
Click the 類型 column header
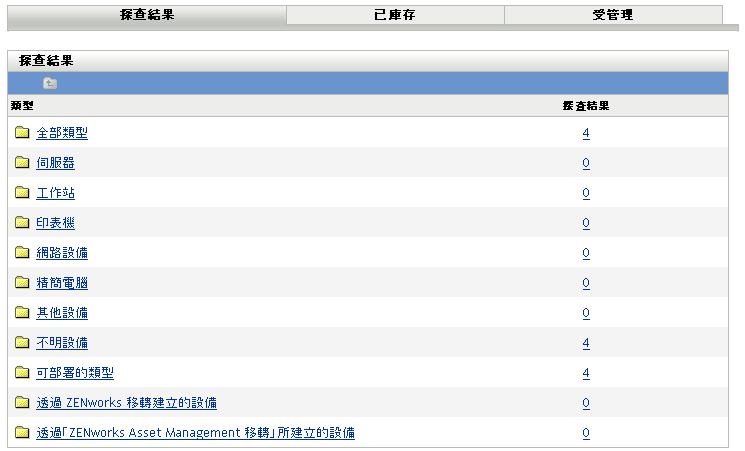(x=22, y=106)
